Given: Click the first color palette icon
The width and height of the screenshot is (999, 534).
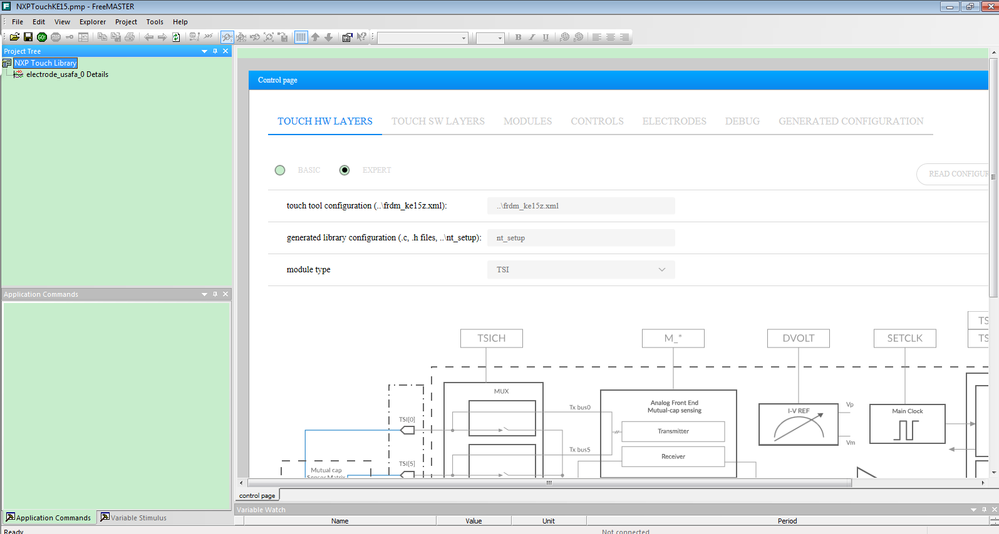Looking at the screenshot, I should click(x=564, y=37).
